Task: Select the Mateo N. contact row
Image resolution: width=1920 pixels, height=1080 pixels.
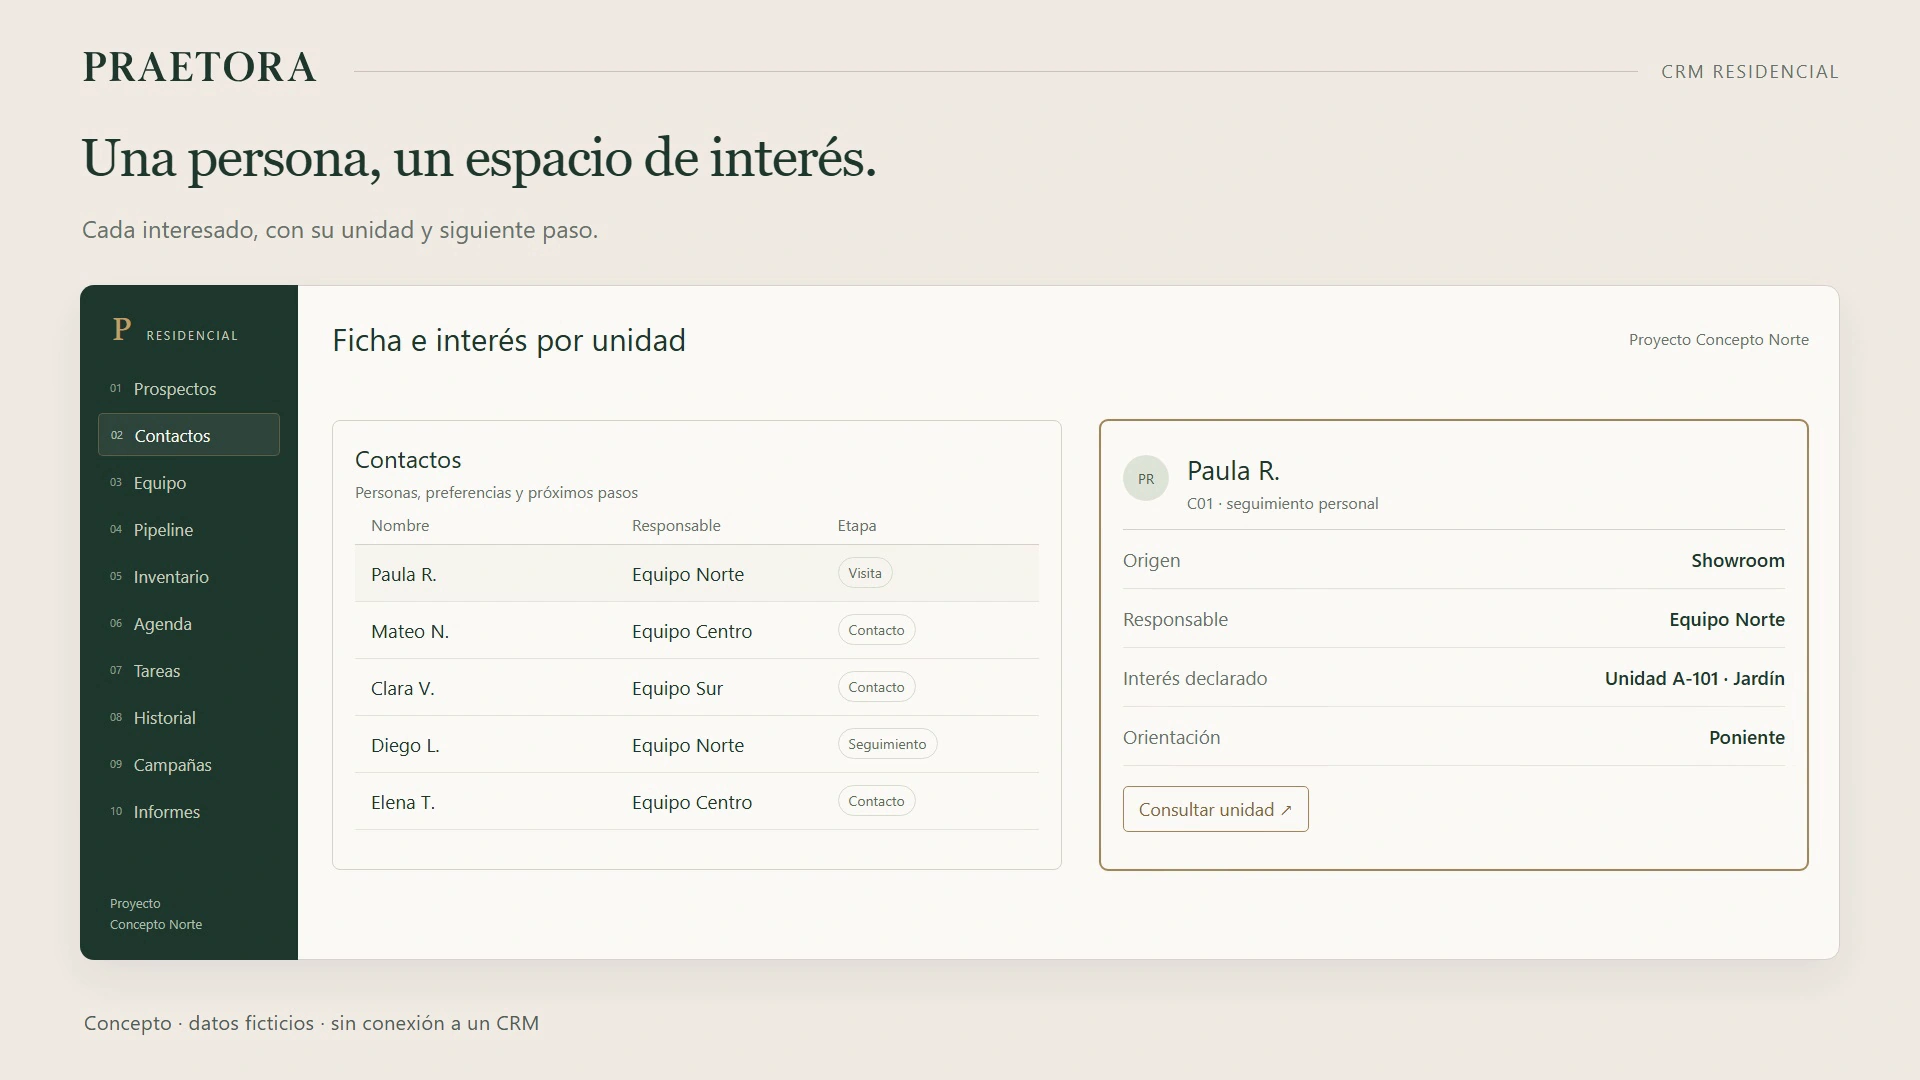Action: pyautogui.click(x=697, y=630)
